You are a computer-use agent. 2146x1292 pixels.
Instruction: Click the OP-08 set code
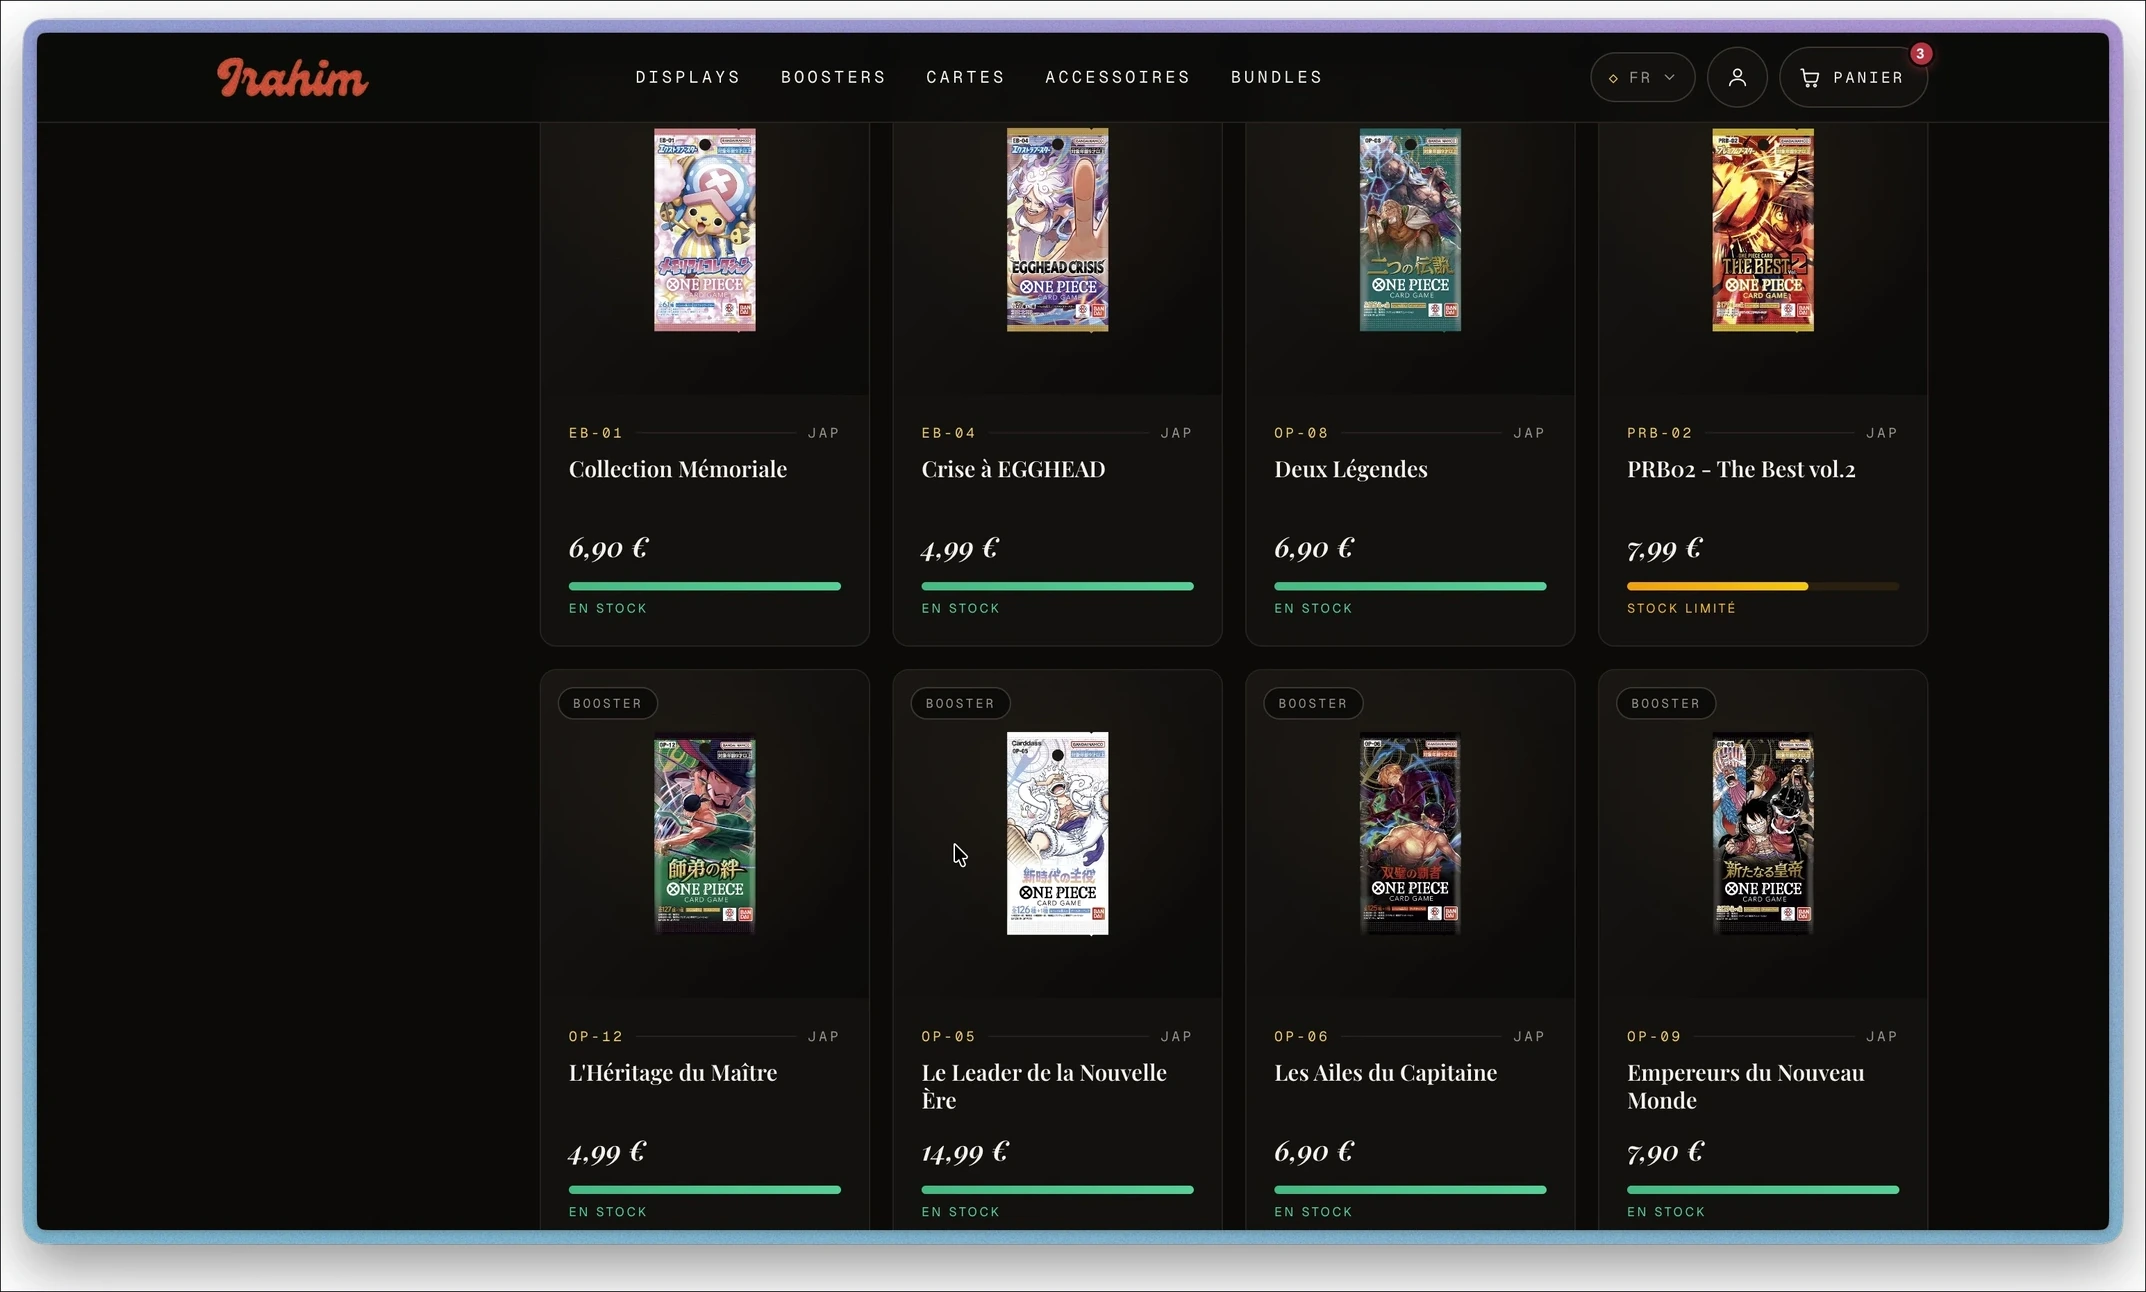(x=1301, y=433)
